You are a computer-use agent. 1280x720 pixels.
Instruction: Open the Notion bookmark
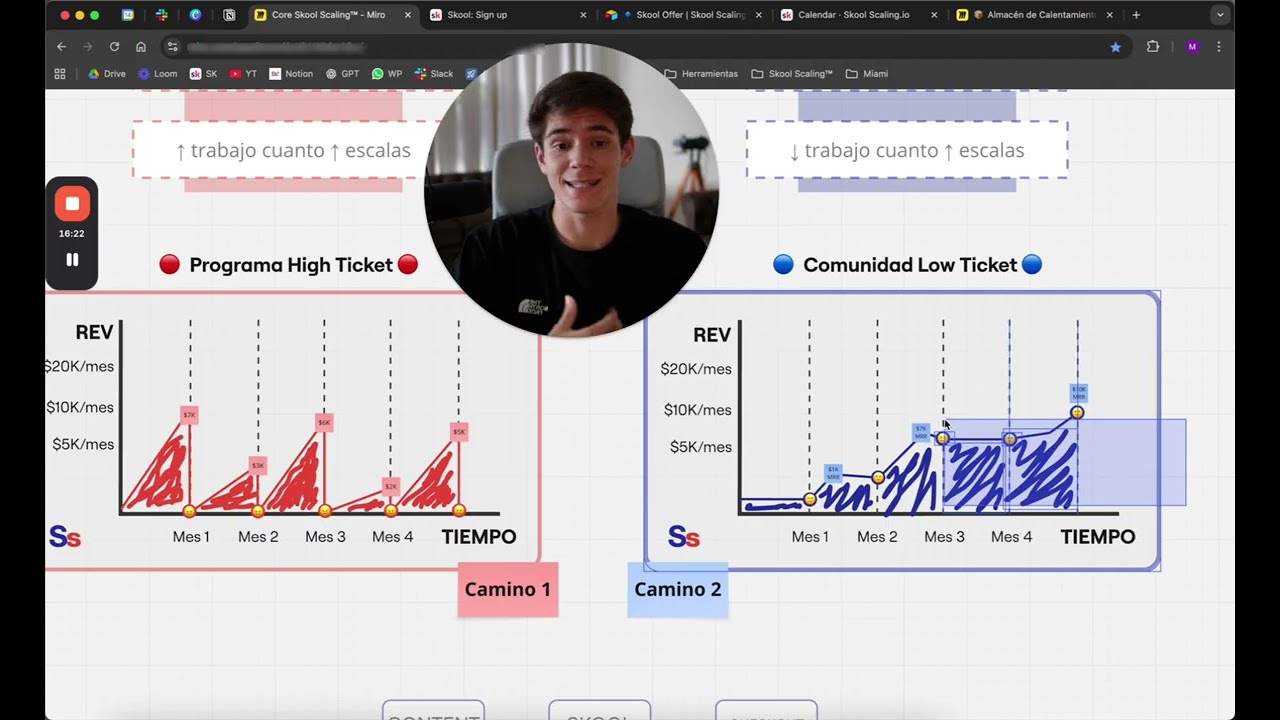(x=290, y=74)
